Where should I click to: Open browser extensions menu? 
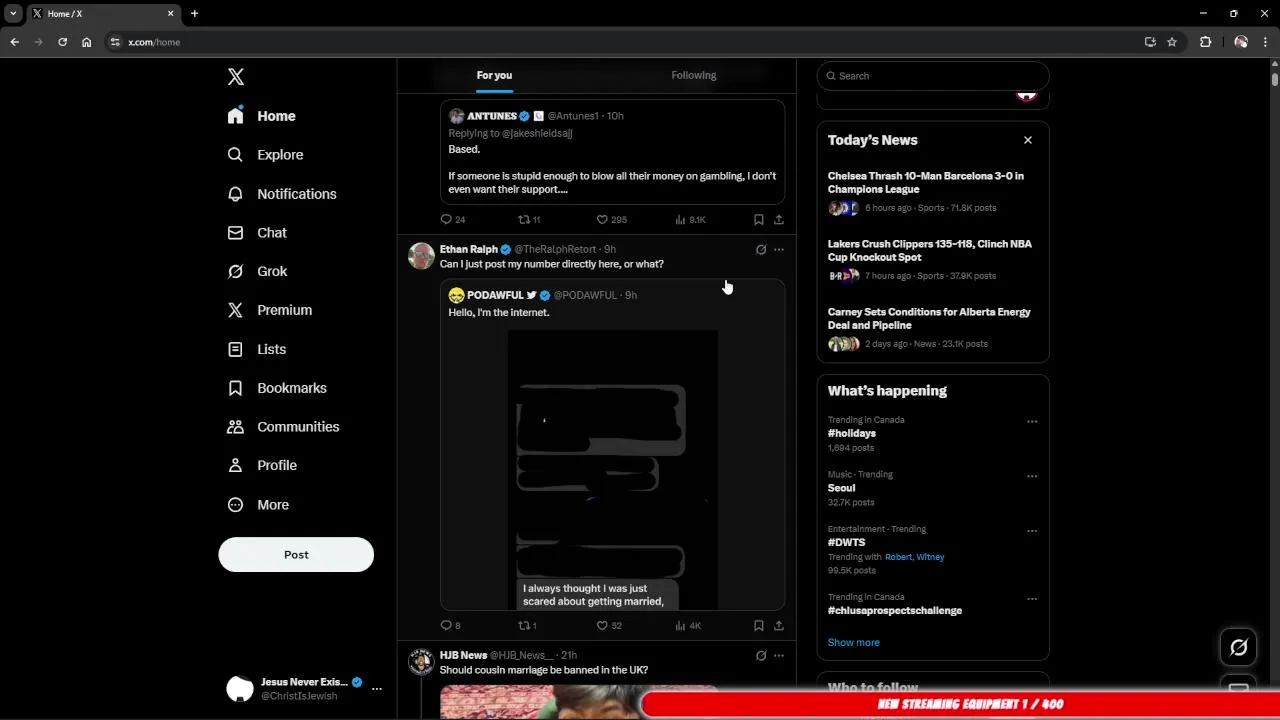click(x=1205, y=42)
